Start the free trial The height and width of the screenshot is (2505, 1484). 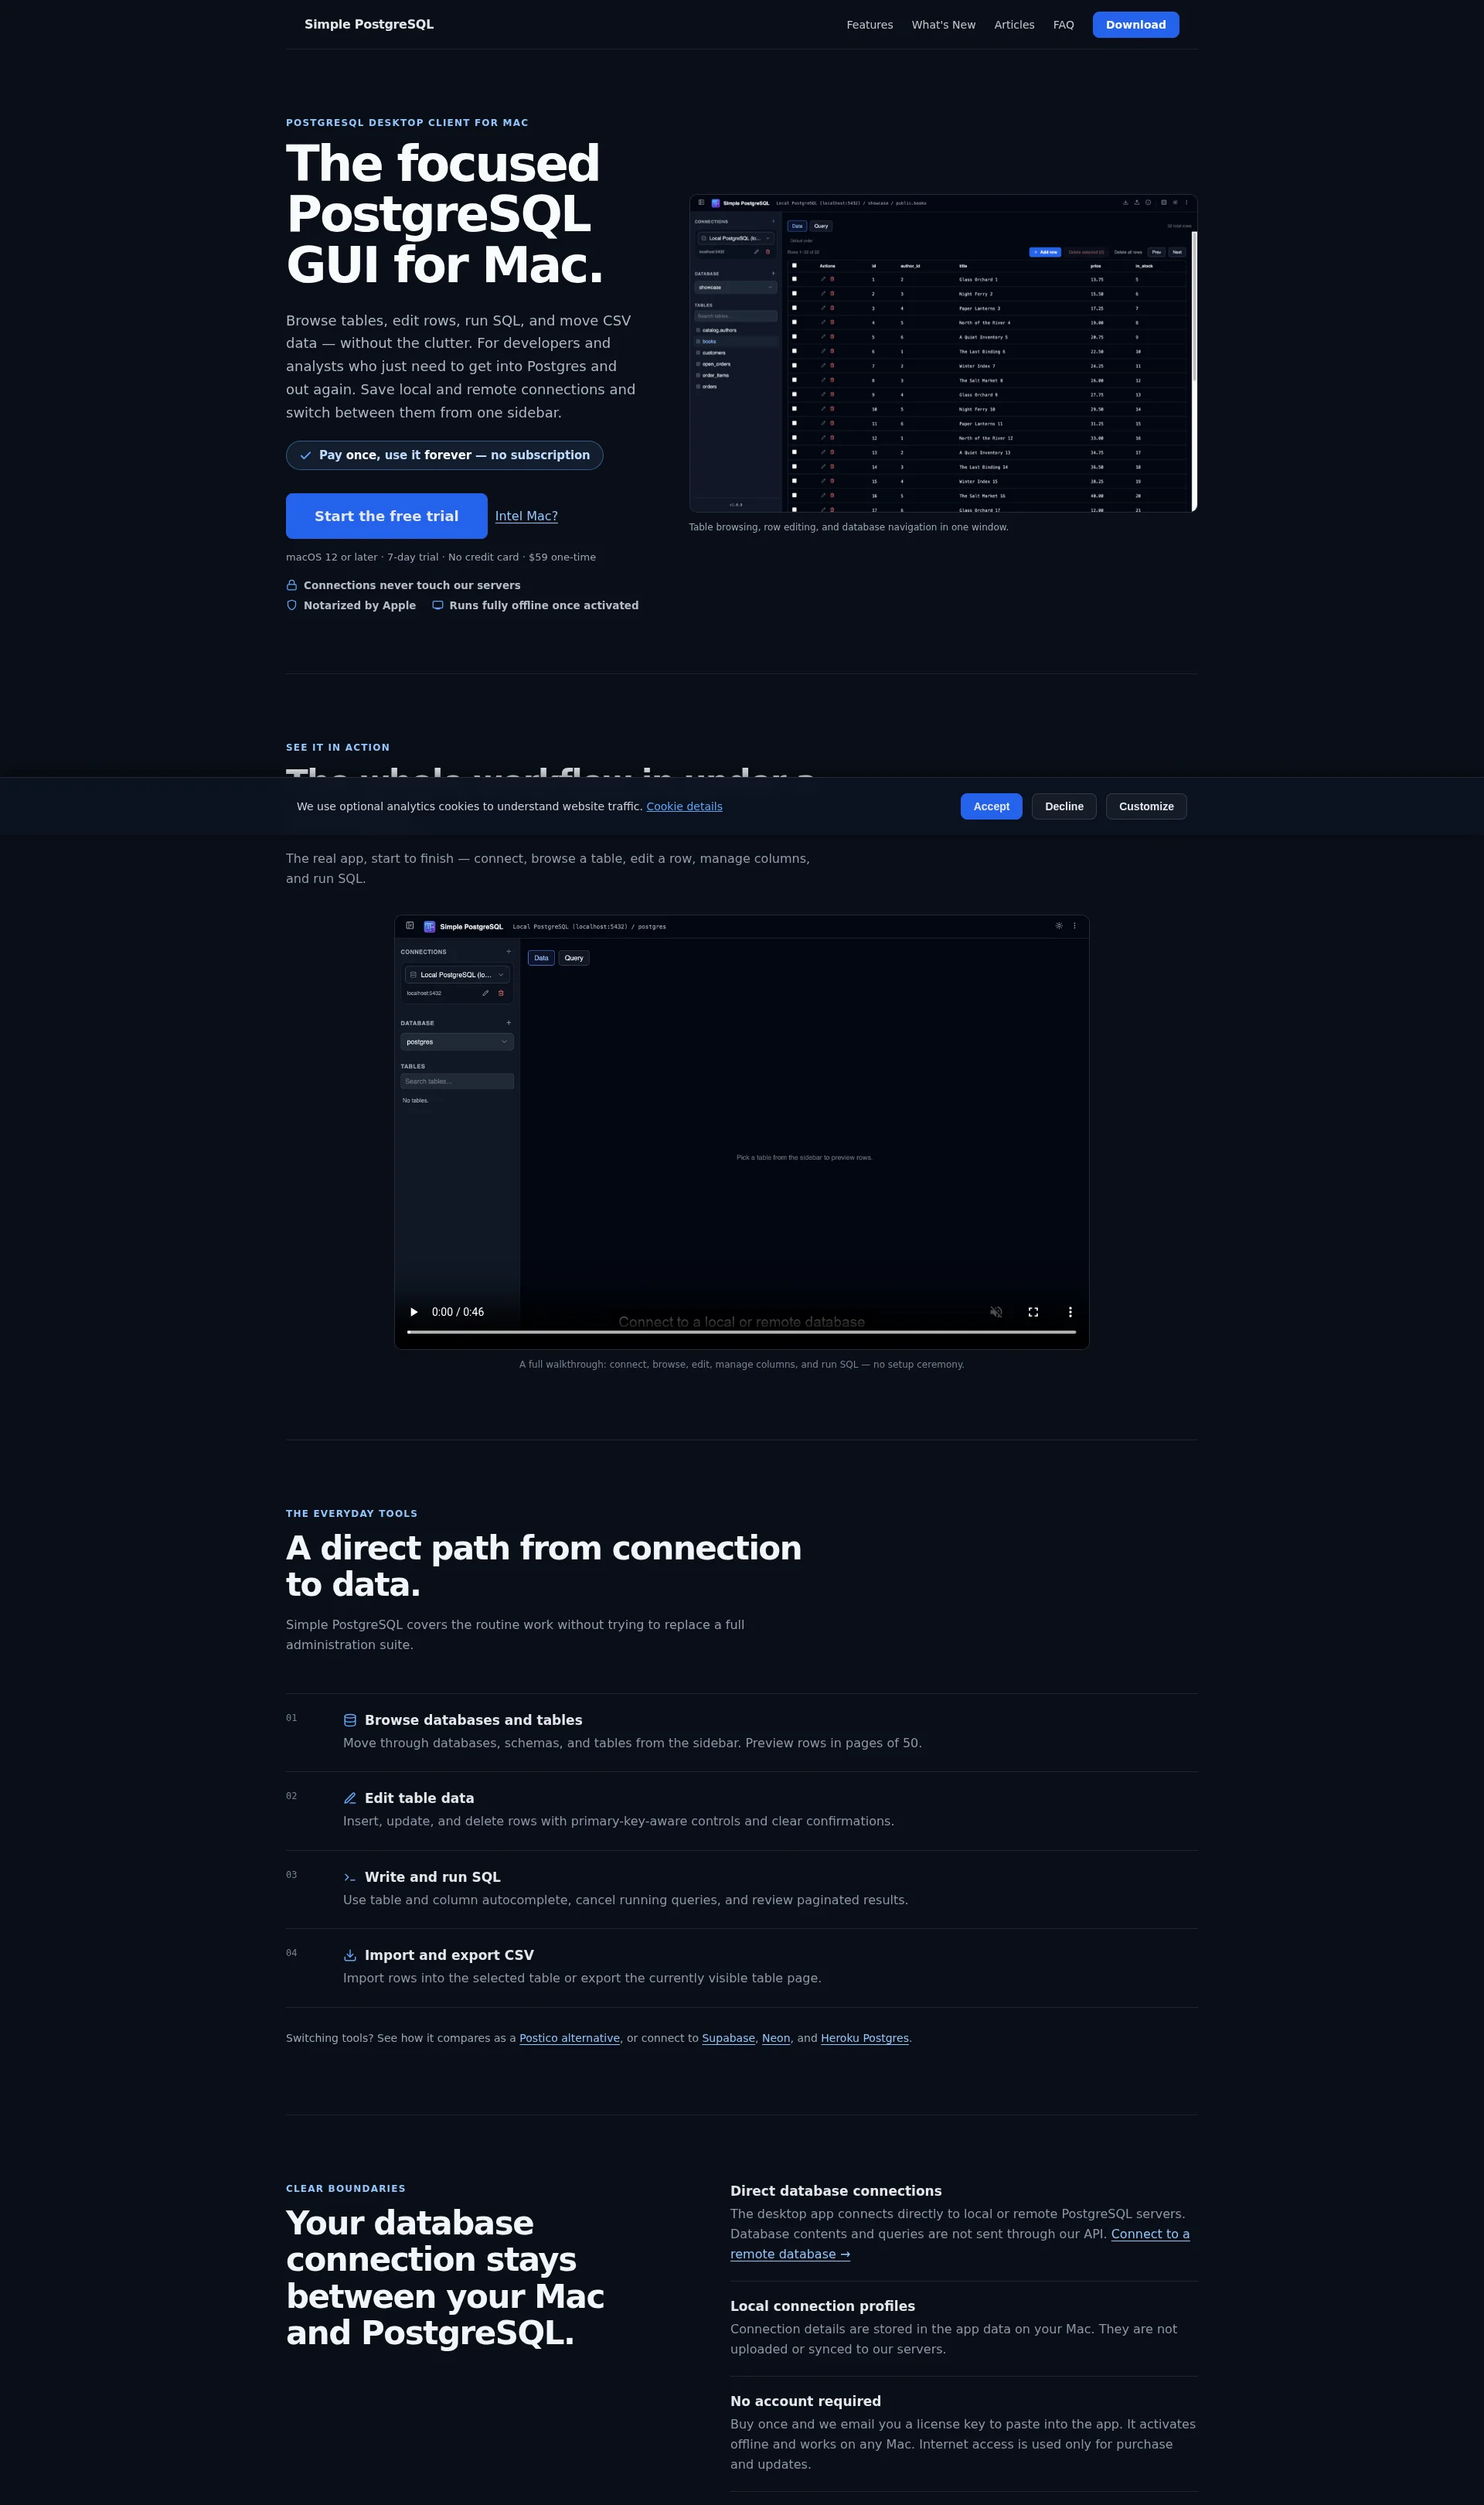(x=387, y=516)
